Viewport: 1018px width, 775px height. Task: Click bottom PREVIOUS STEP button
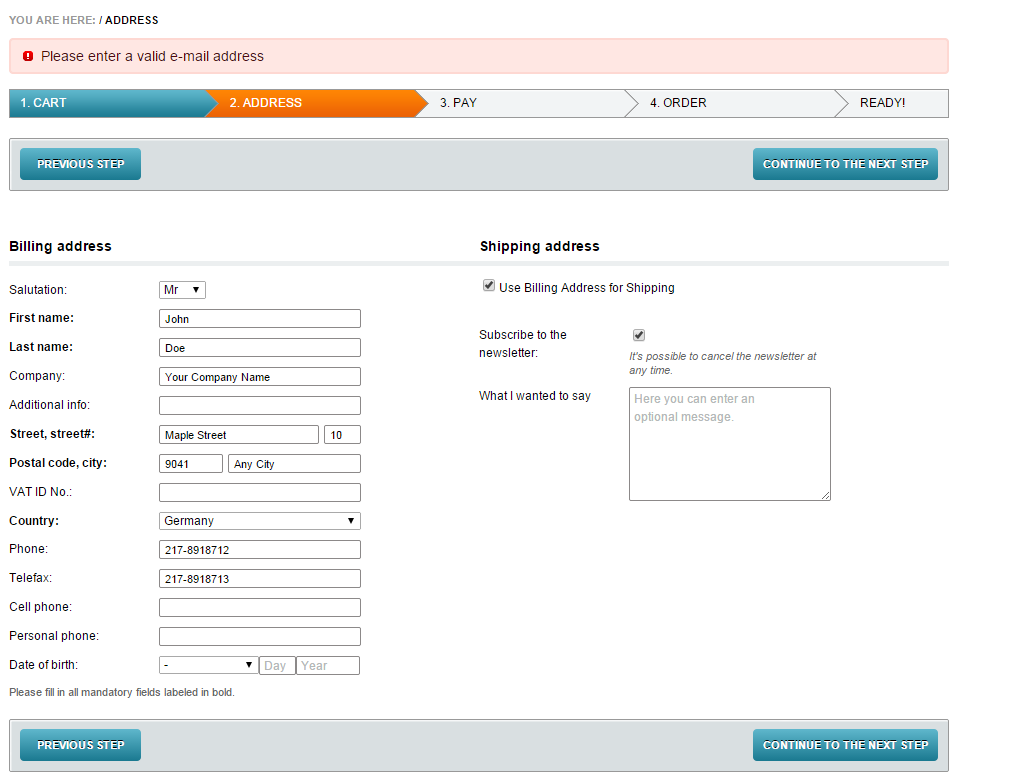click(81, 745)
